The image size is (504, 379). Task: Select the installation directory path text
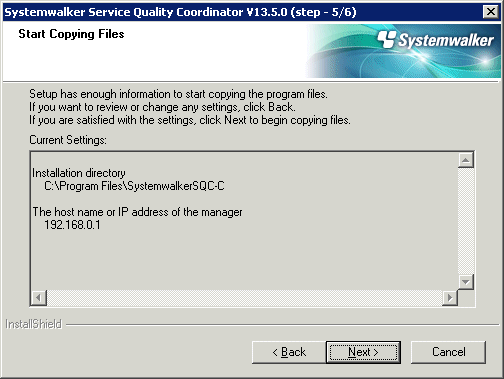[x=134, y=186]
